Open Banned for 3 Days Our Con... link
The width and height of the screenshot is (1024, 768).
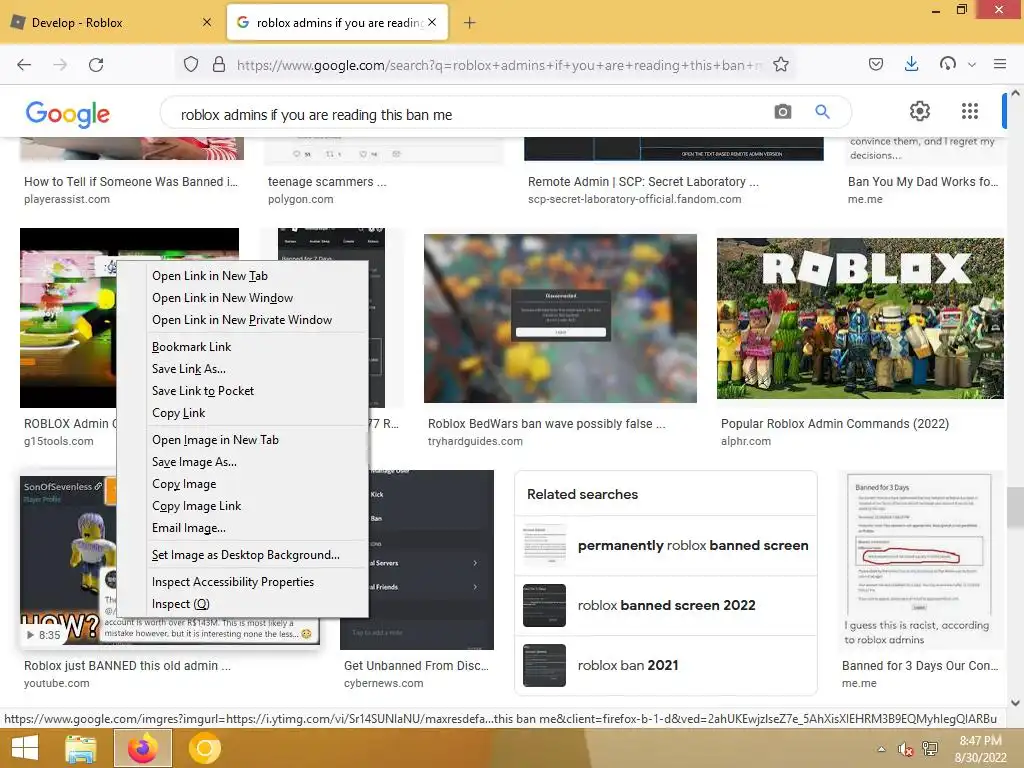pyautogui.click(x=920, y=665)
